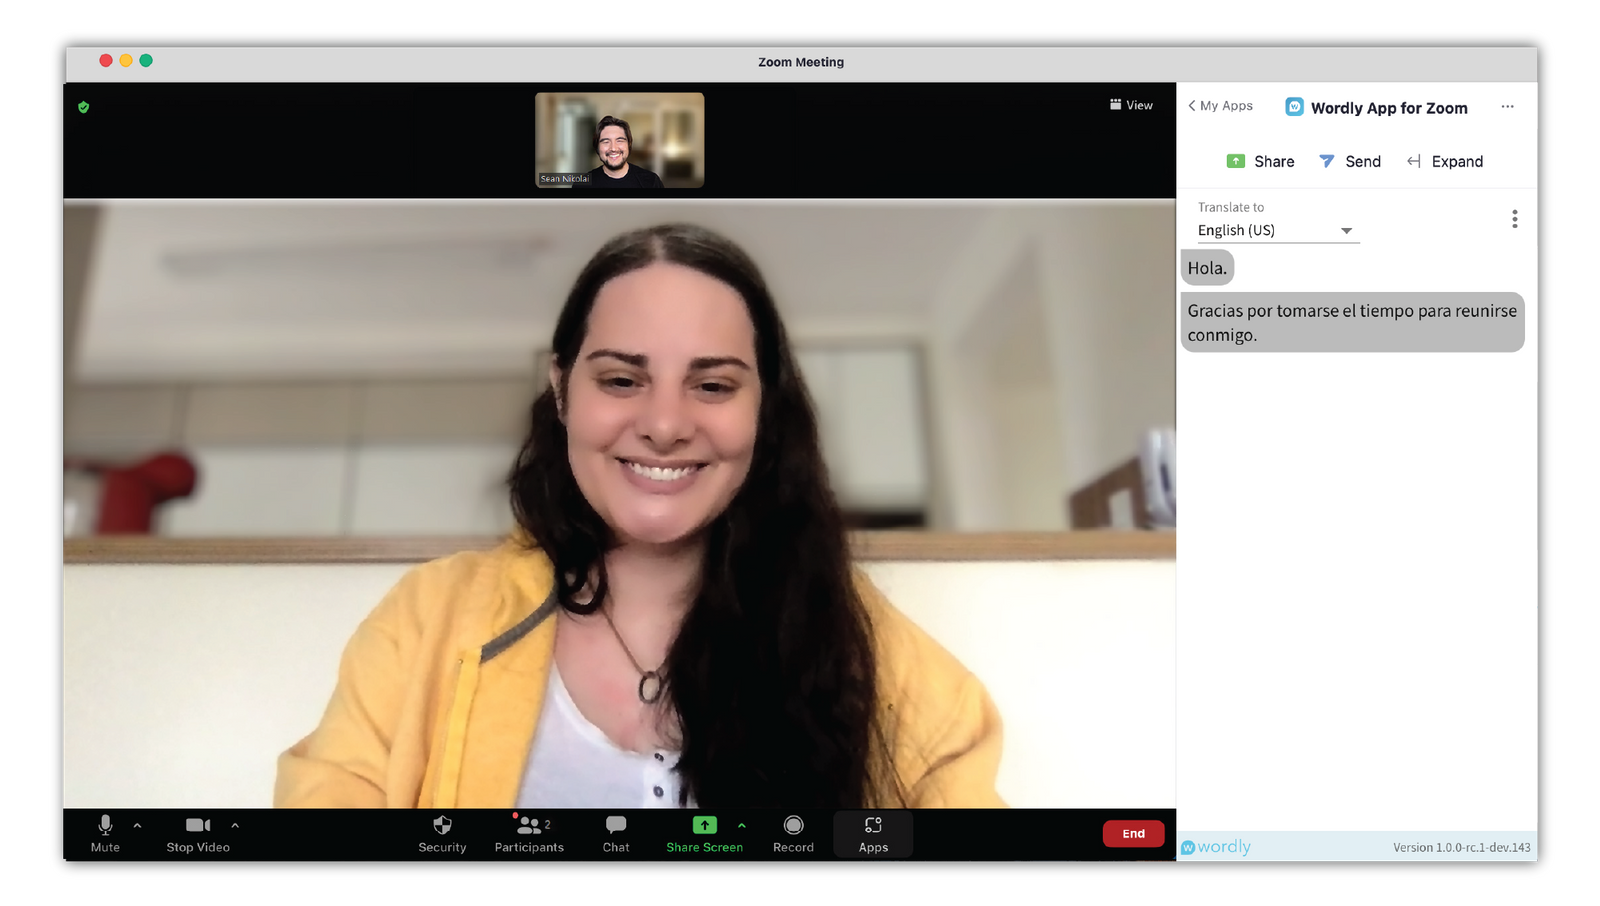End the Zoom meeting
This screenshot has width=1600, height=906.
coord(1133,833)
